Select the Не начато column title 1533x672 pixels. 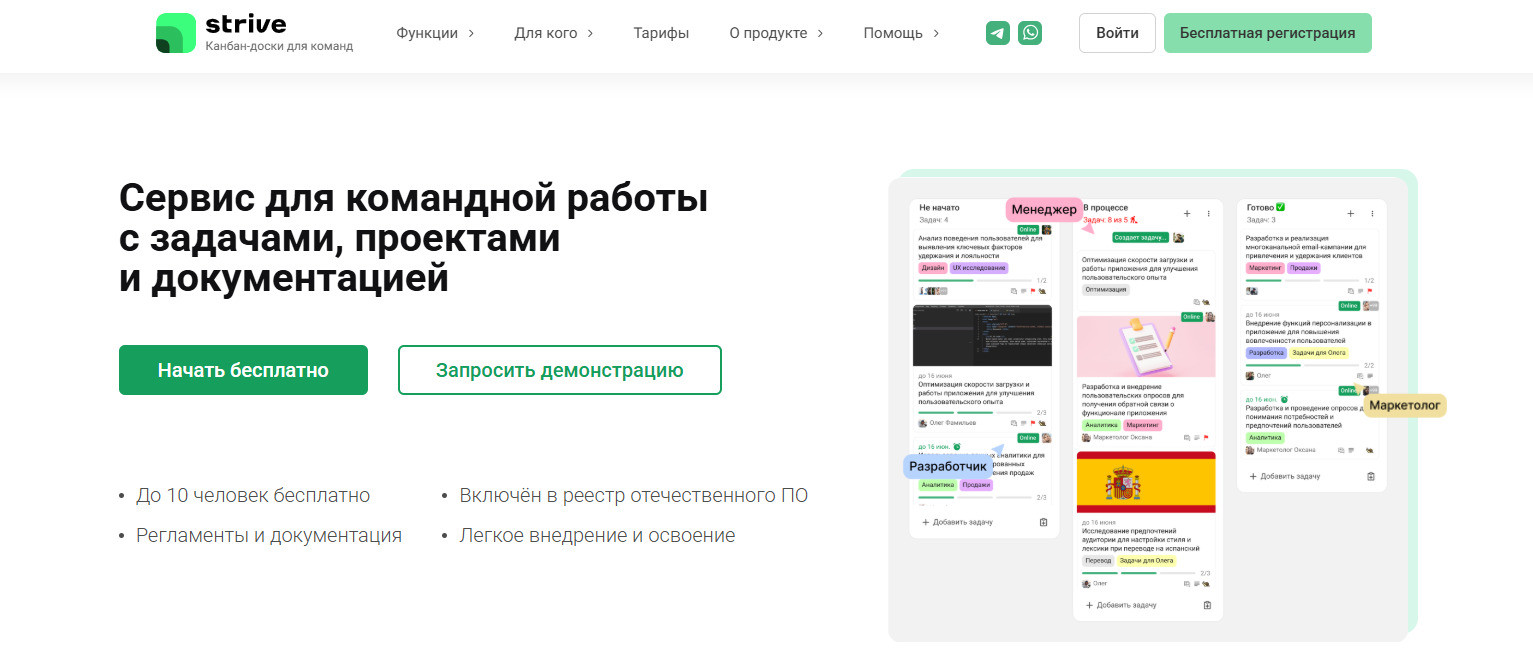point(939,208)
